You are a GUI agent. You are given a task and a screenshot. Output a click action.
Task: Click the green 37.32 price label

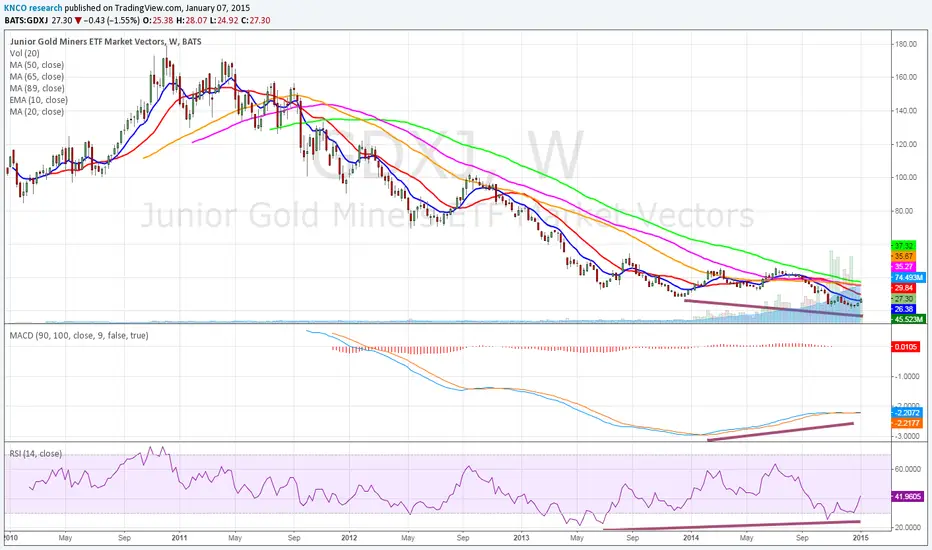pos(903,246)
